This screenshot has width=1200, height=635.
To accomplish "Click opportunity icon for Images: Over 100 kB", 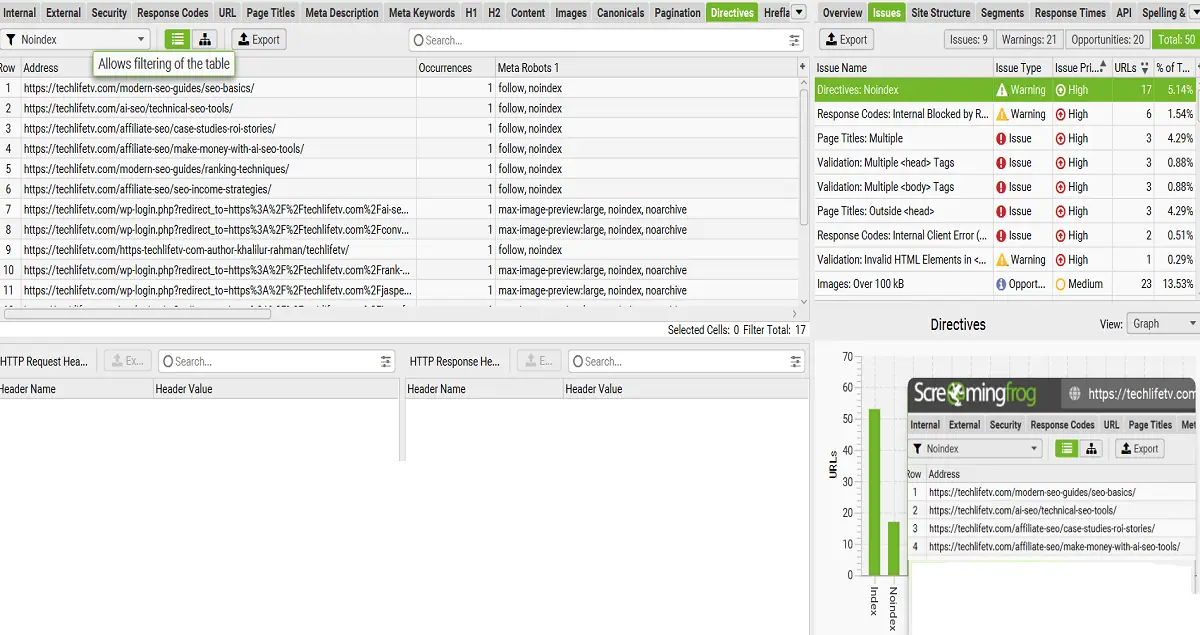I will 1002,284.
